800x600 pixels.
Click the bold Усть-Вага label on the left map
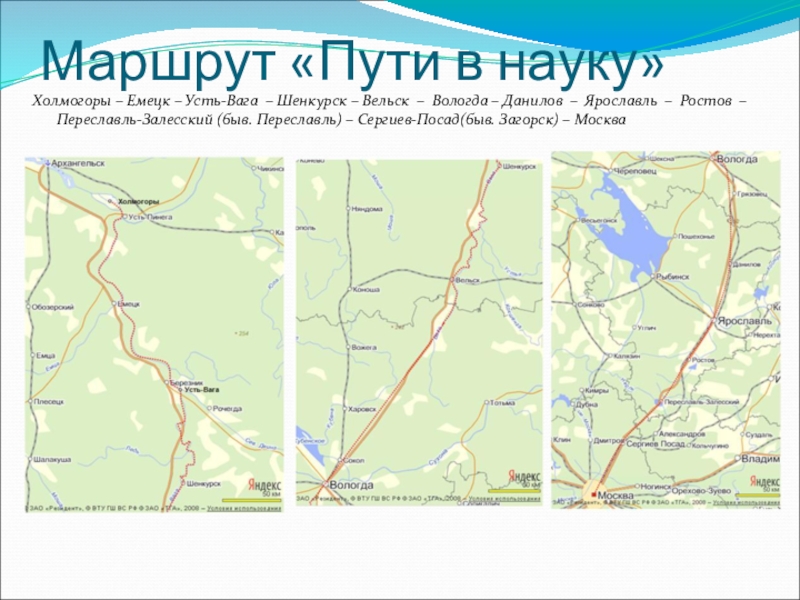[x=202, y=390]
